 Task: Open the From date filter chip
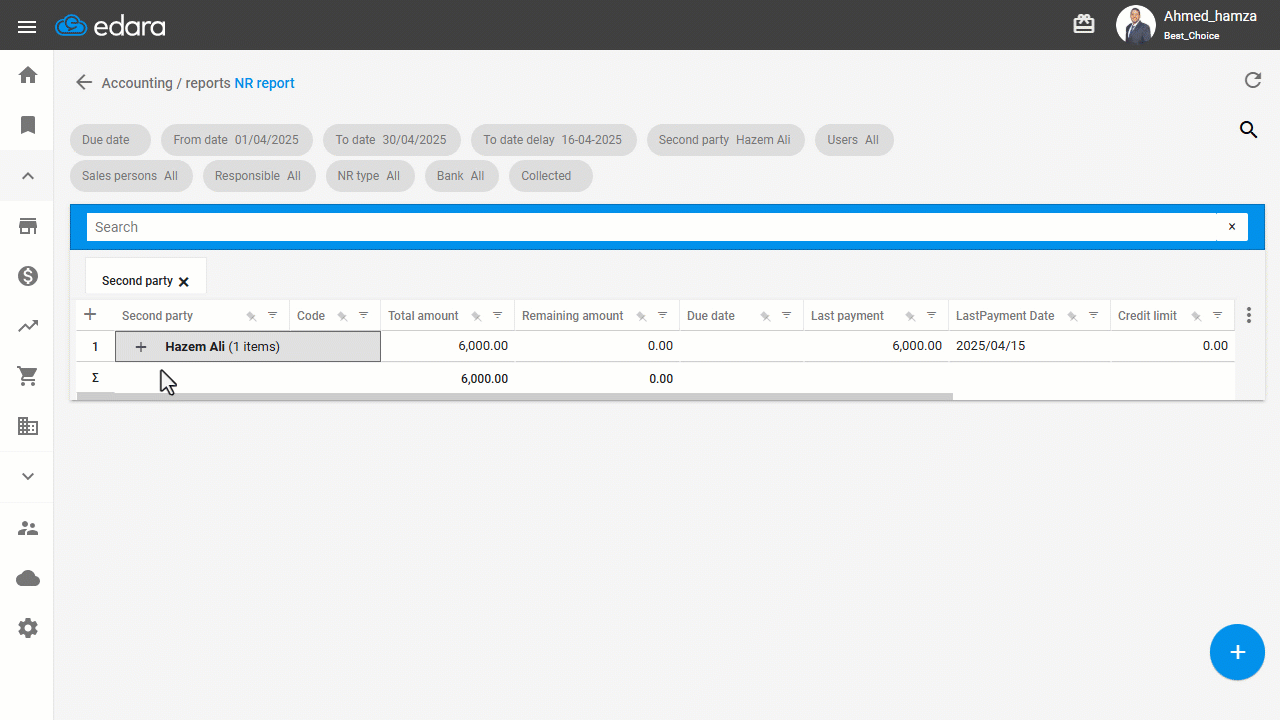(x=236, y=140)
